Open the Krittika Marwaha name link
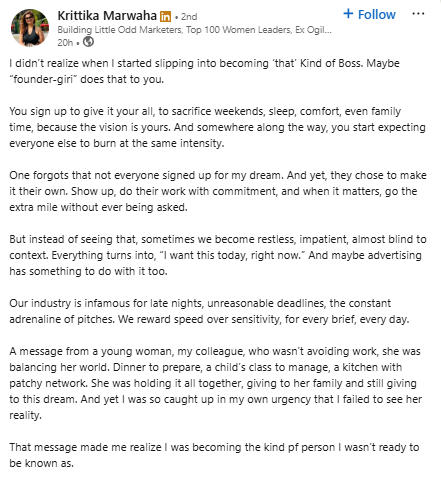 click(x=107, y=15)
